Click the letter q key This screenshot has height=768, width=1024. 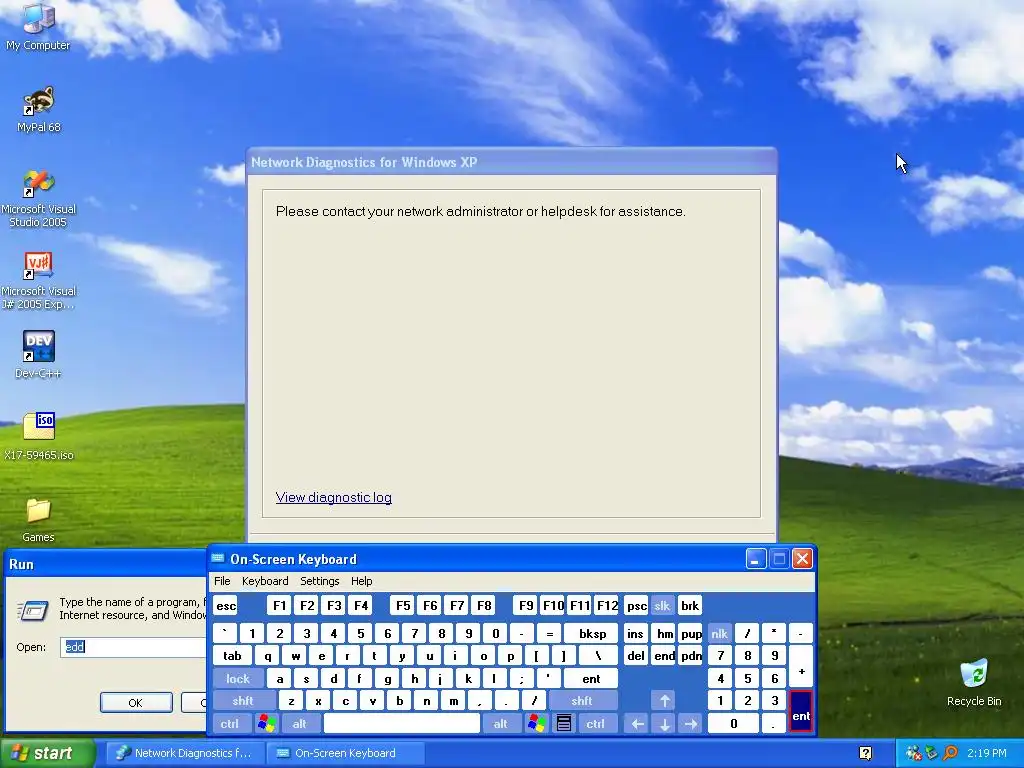(x=268, y=656)
